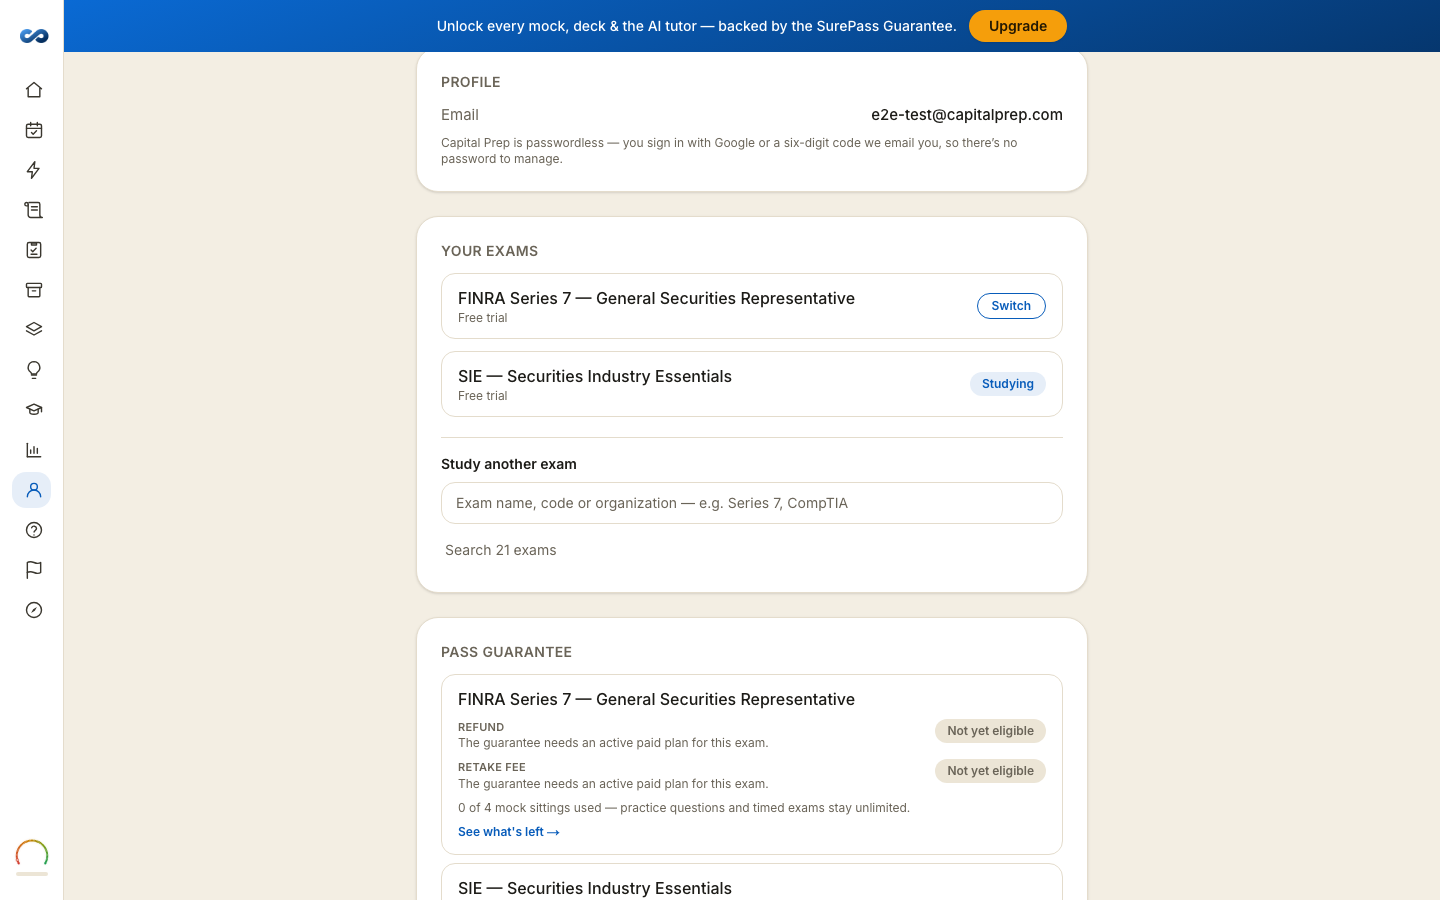Screen dimensions: 1440x900
Task: Click the SurePass Guarantee banner text
Action: point(697,26)
